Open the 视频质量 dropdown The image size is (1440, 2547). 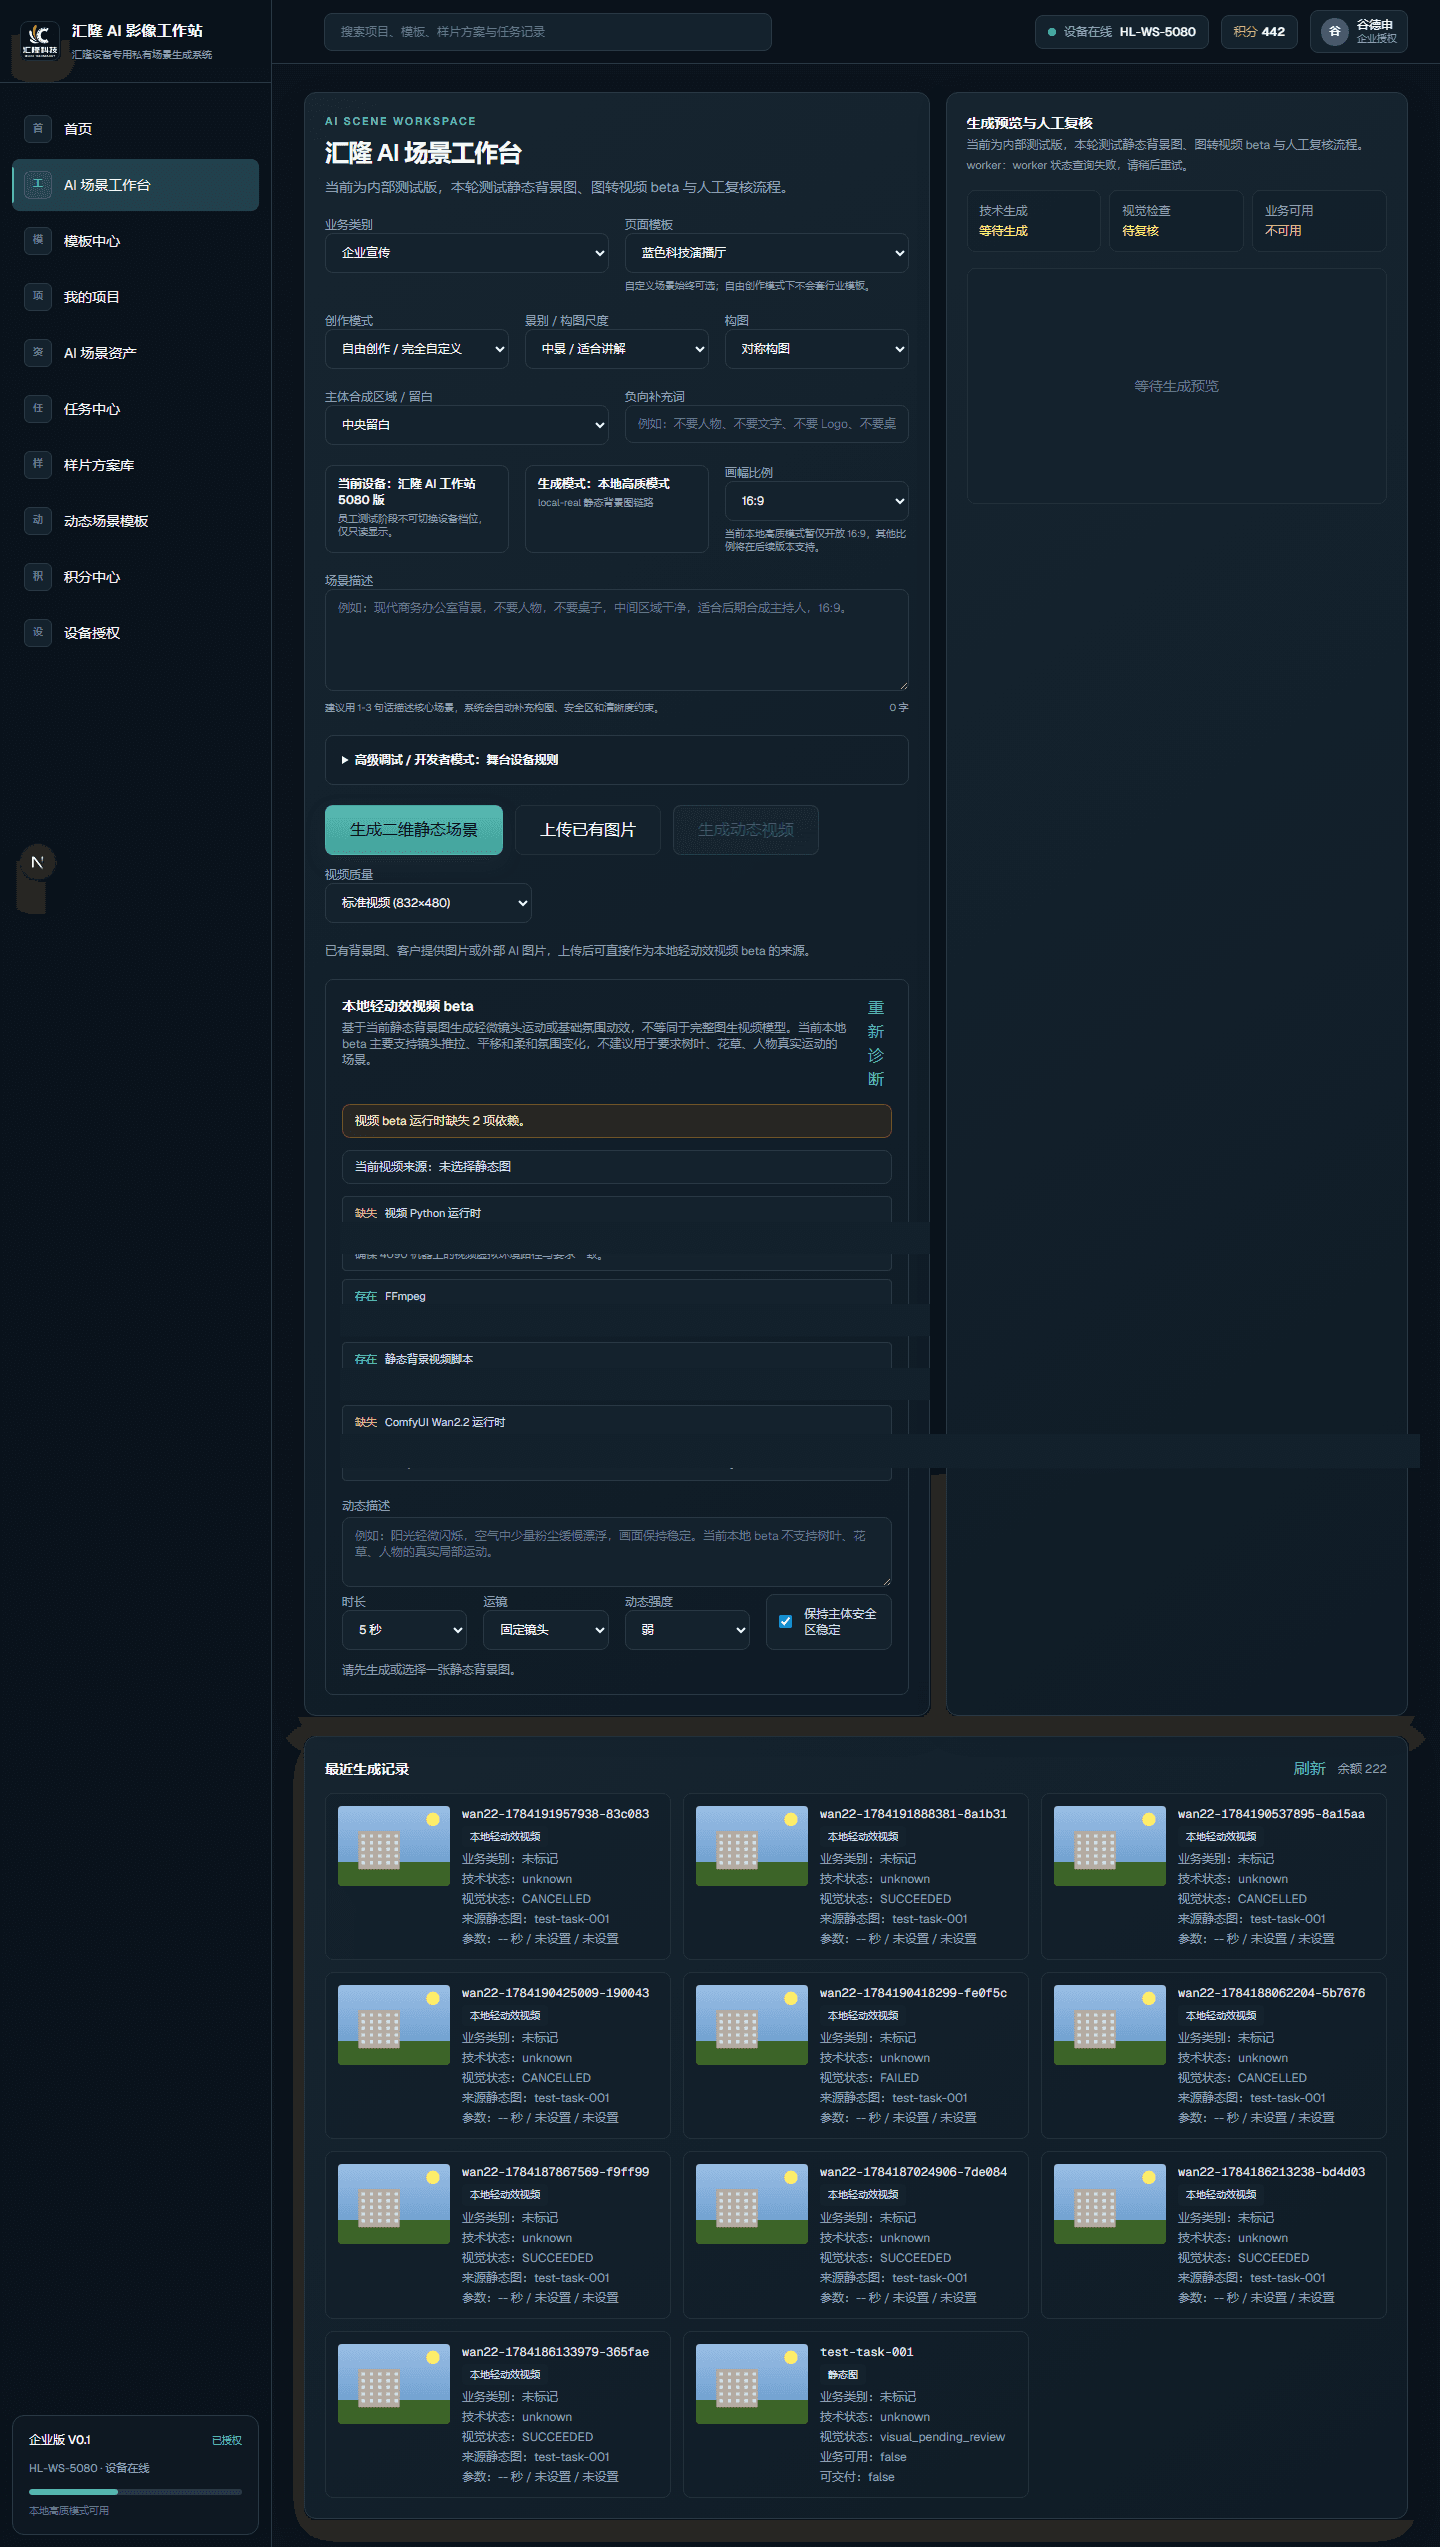(428, 902)
